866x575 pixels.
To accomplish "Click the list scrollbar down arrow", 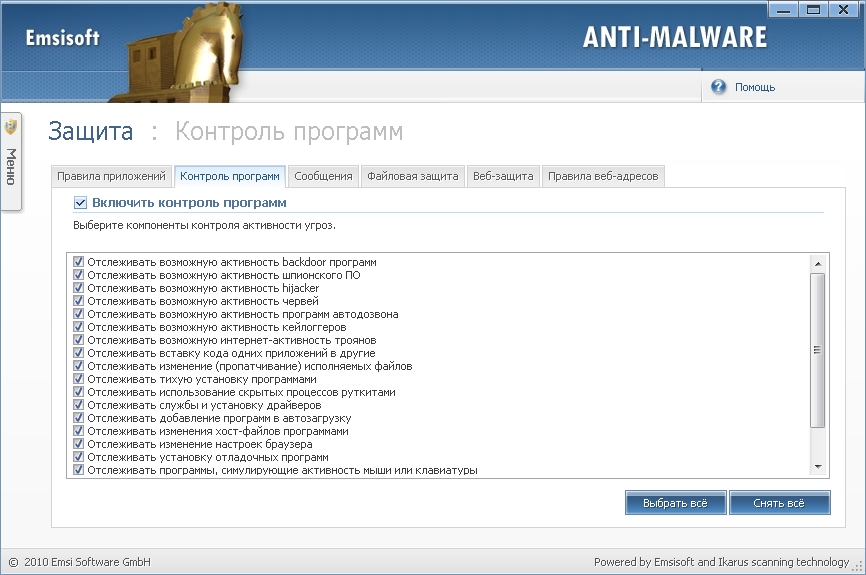I will click(x=818, y=467).
